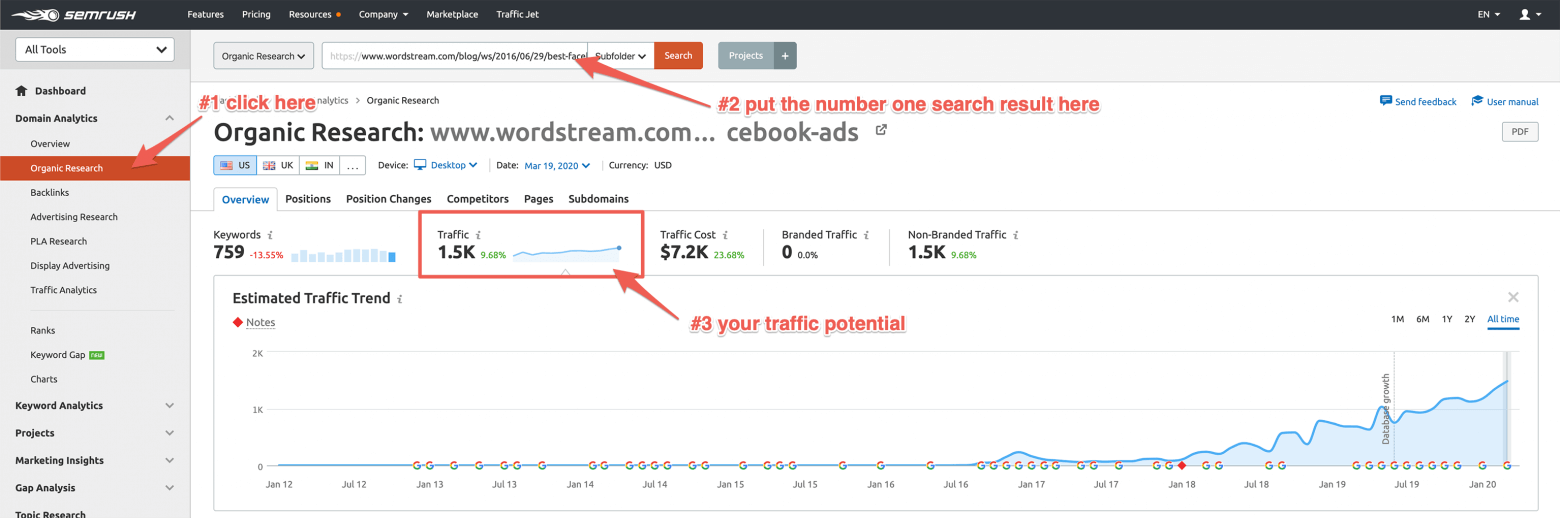Open Resources in the top navigation
1560x518 pixels.
coord(311,15)
